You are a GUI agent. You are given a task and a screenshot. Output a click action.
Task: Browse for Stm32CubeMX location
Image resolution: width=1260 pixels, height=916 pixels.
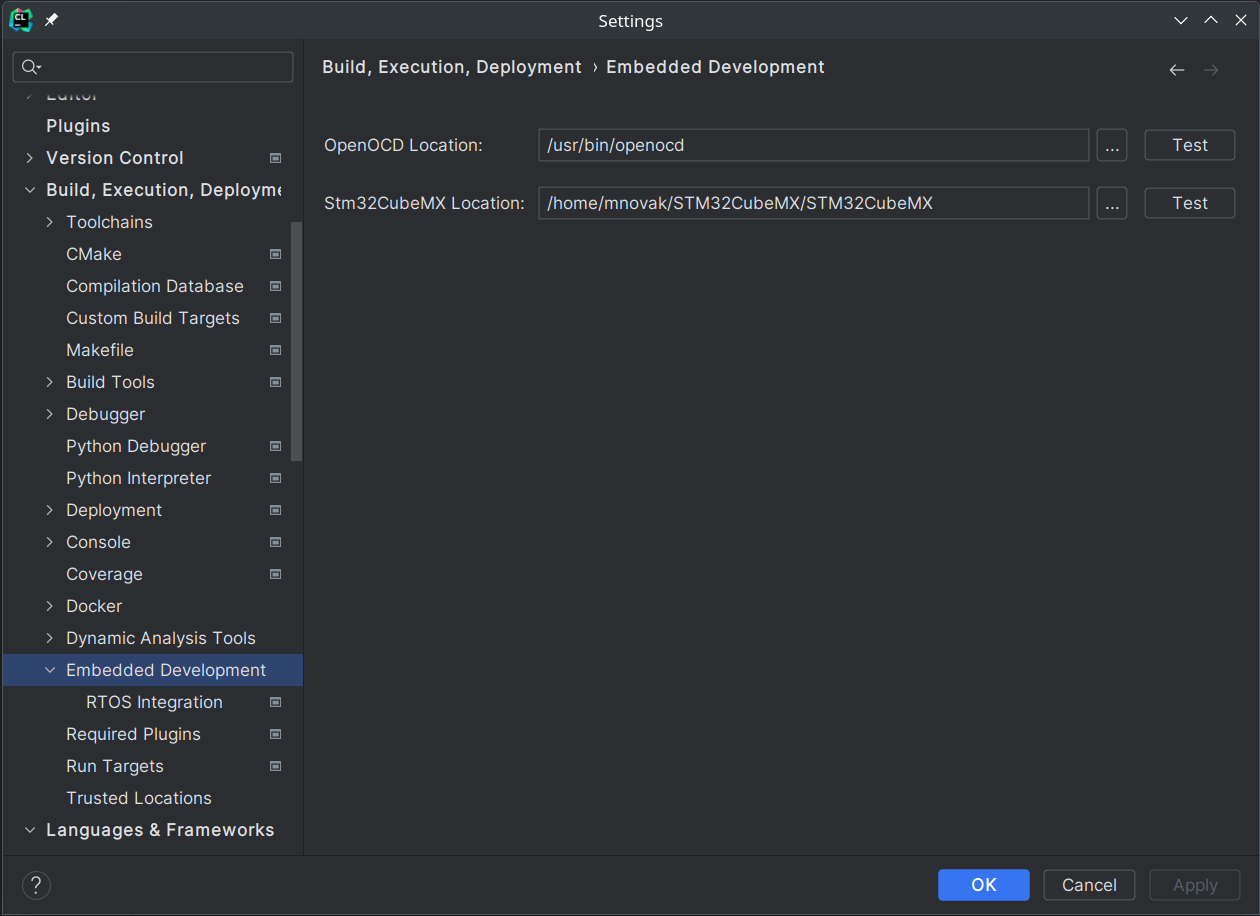[1111, 203]
